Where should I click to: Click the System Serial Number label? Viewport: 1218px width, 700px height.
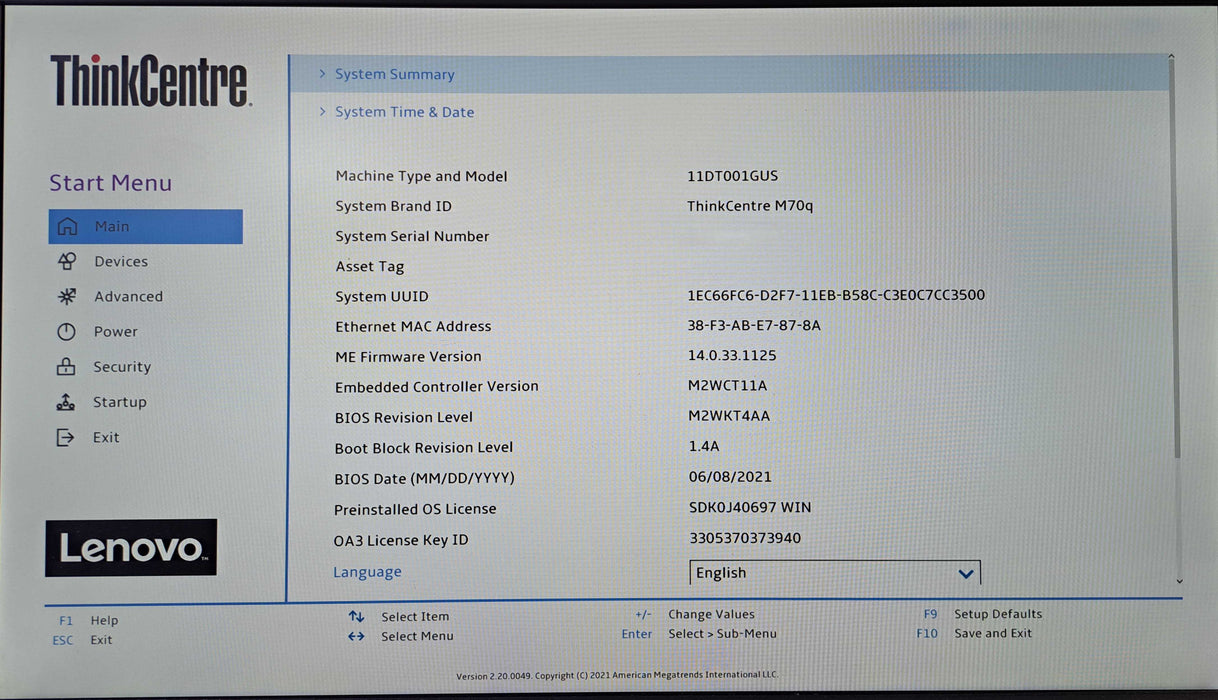(412, 237)
